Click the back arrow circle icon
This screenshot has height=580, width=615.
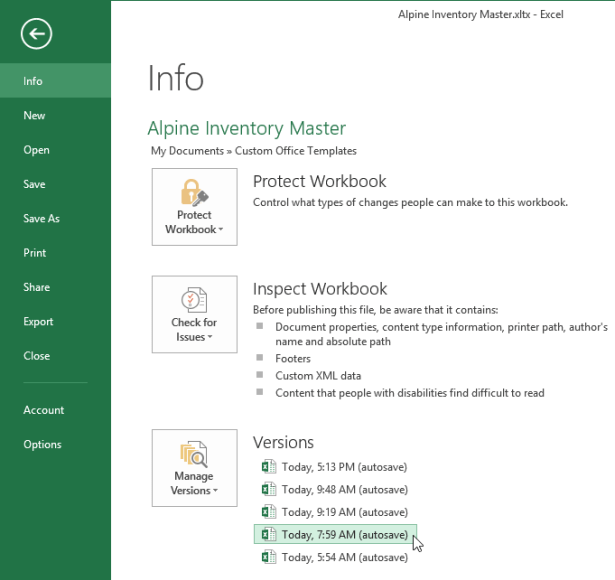[x=37, y=33]
